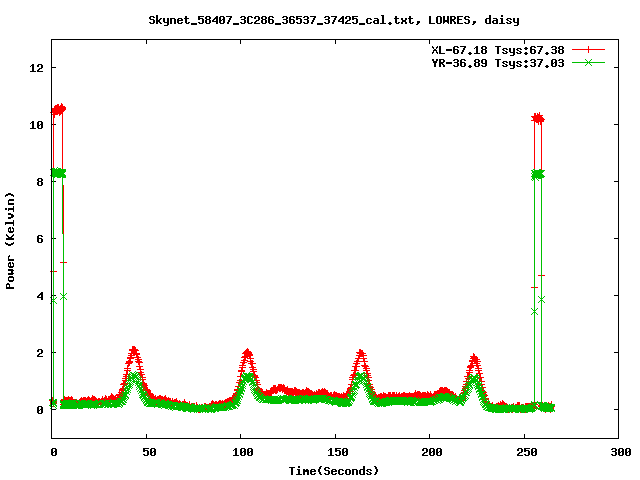Select the YR-36.89 Tsys:37.03 legend entry

(x=498, y=63)
